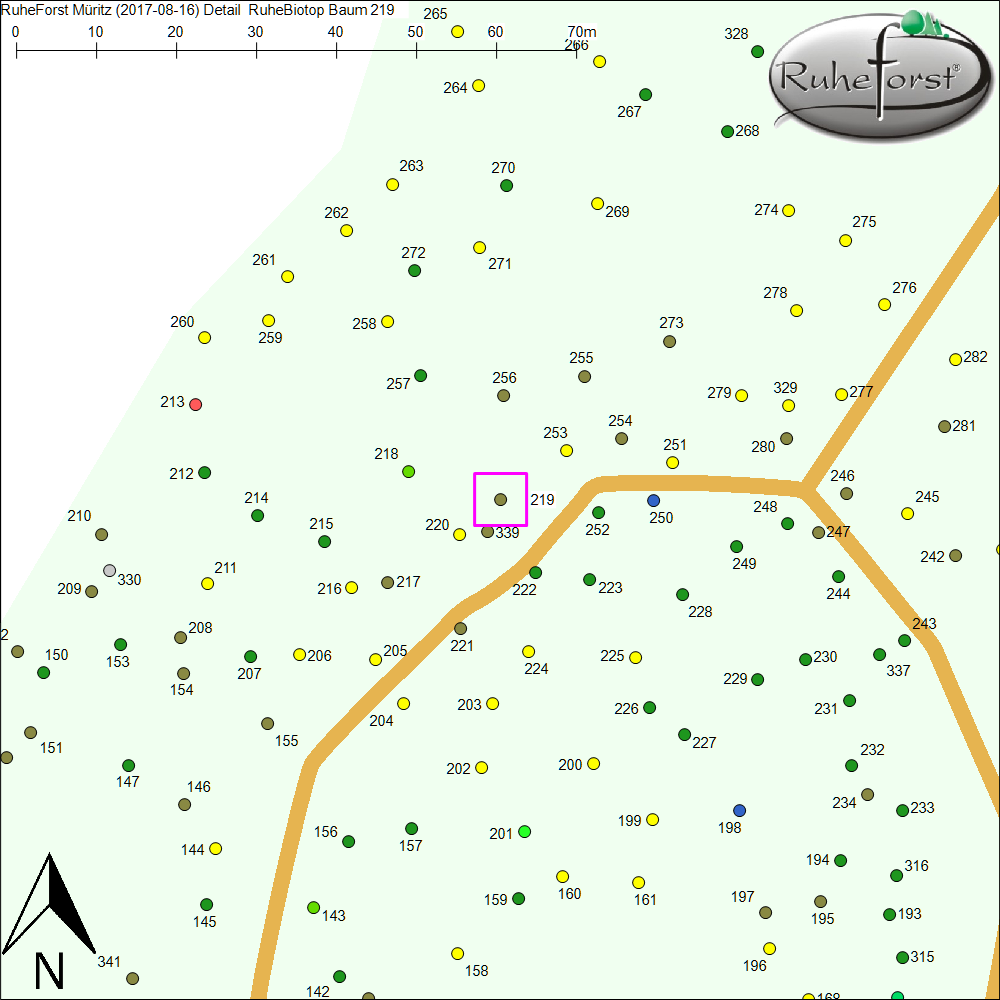Screen dimensions: 1000x1000
Task: Click yellow tree marker 265
Action: click(458, 32)
